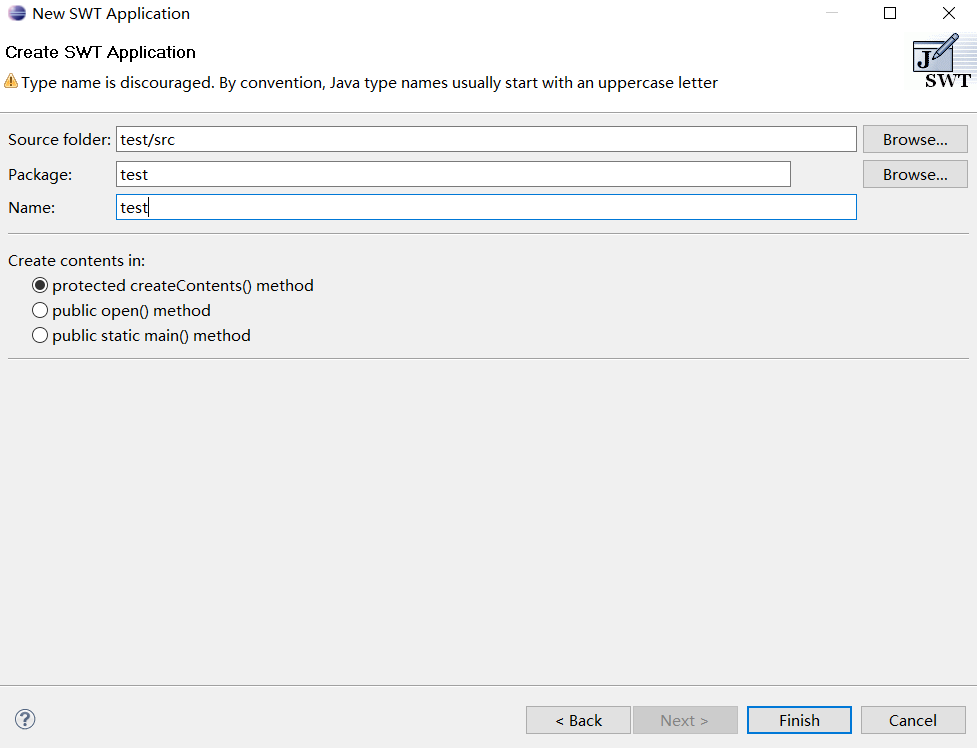Focus the Package input showing test
The height and width of the screenshot is (748, 977).
coord(450,173)
